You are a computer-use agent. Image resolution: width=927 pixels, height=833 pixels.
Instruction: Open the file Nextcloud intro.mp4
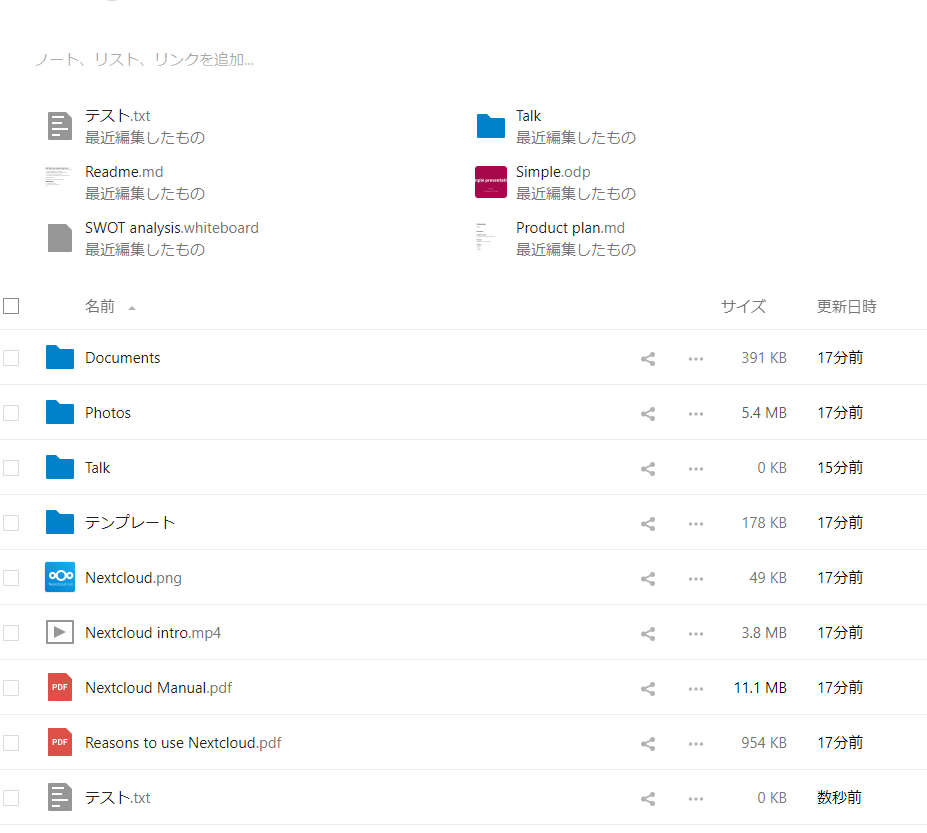(153, 633)
